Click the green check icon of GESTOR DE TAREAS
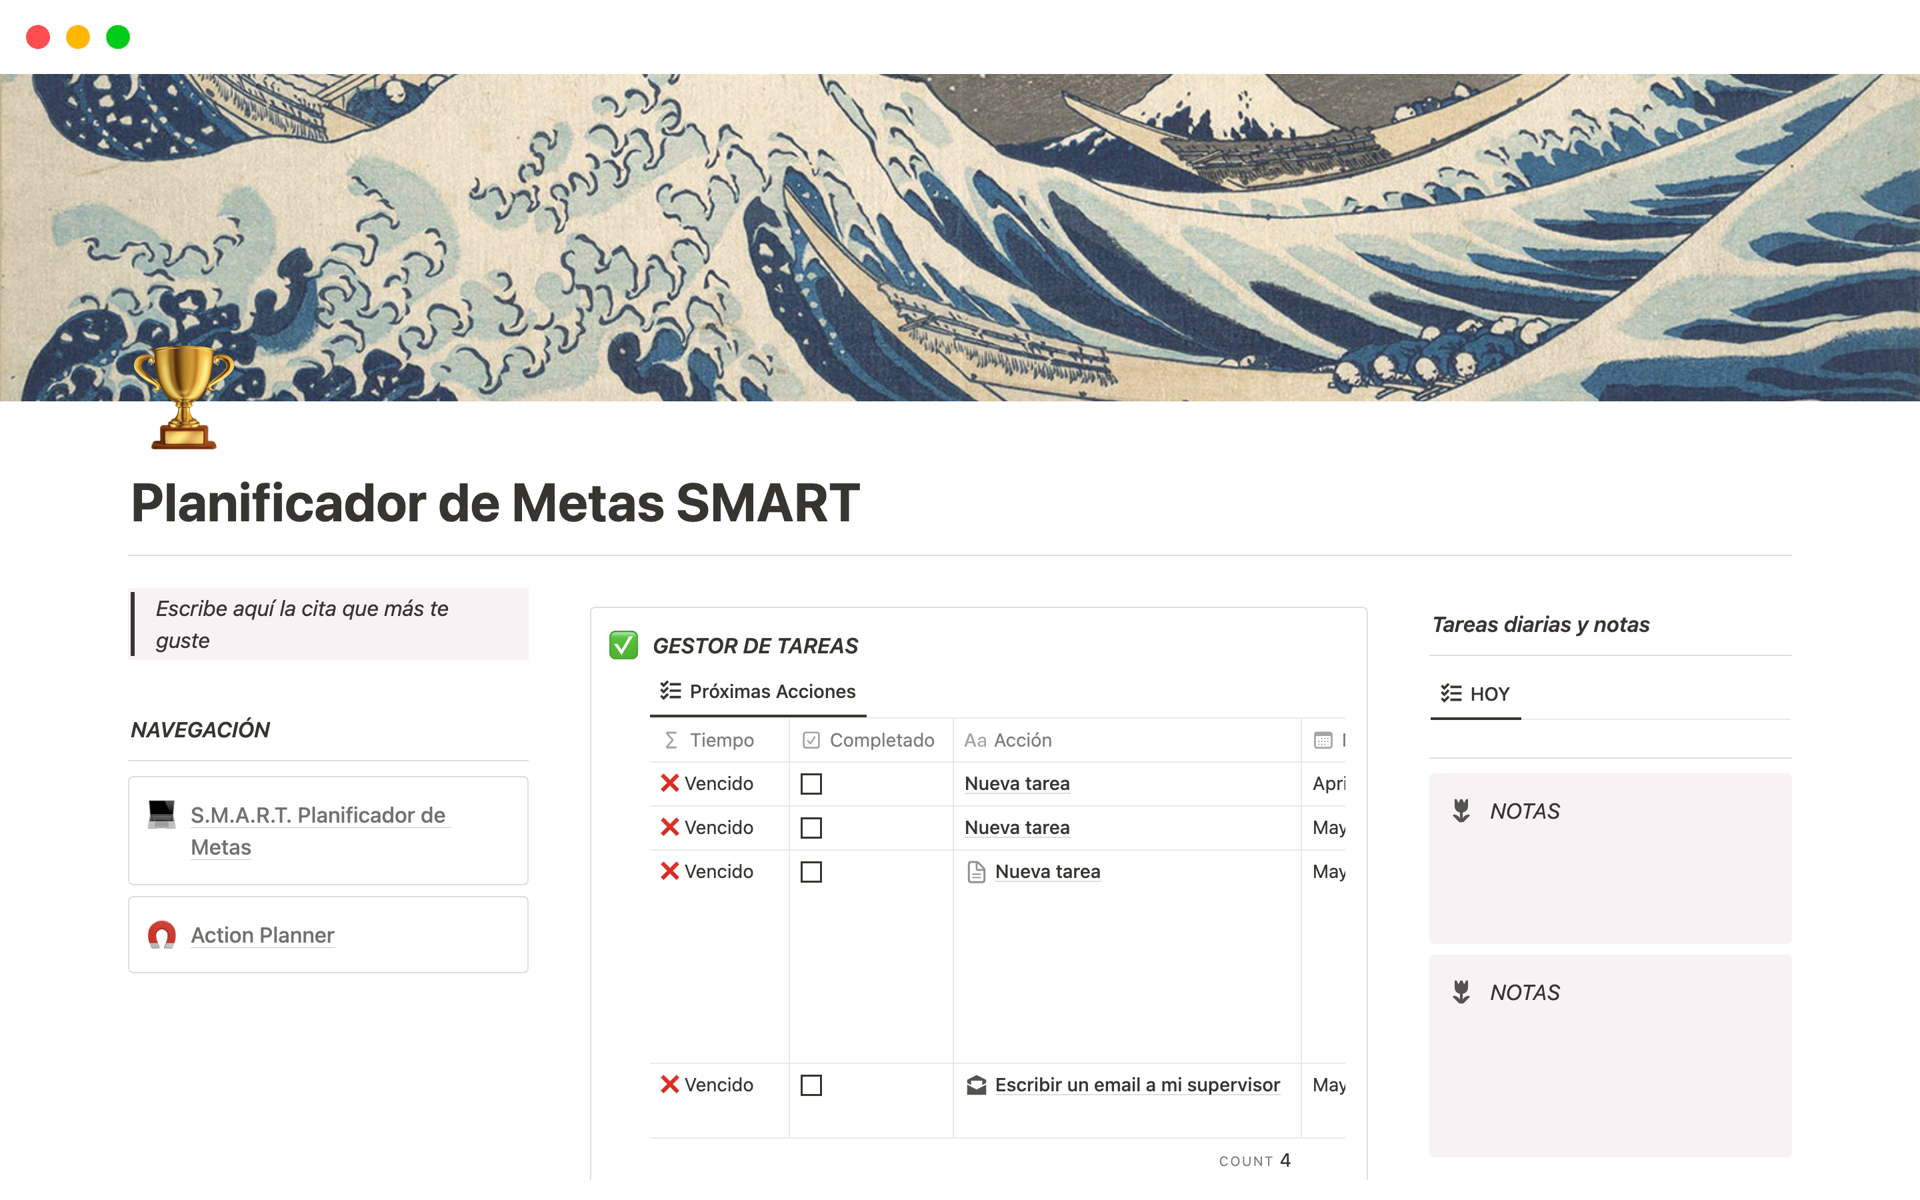 624,645
